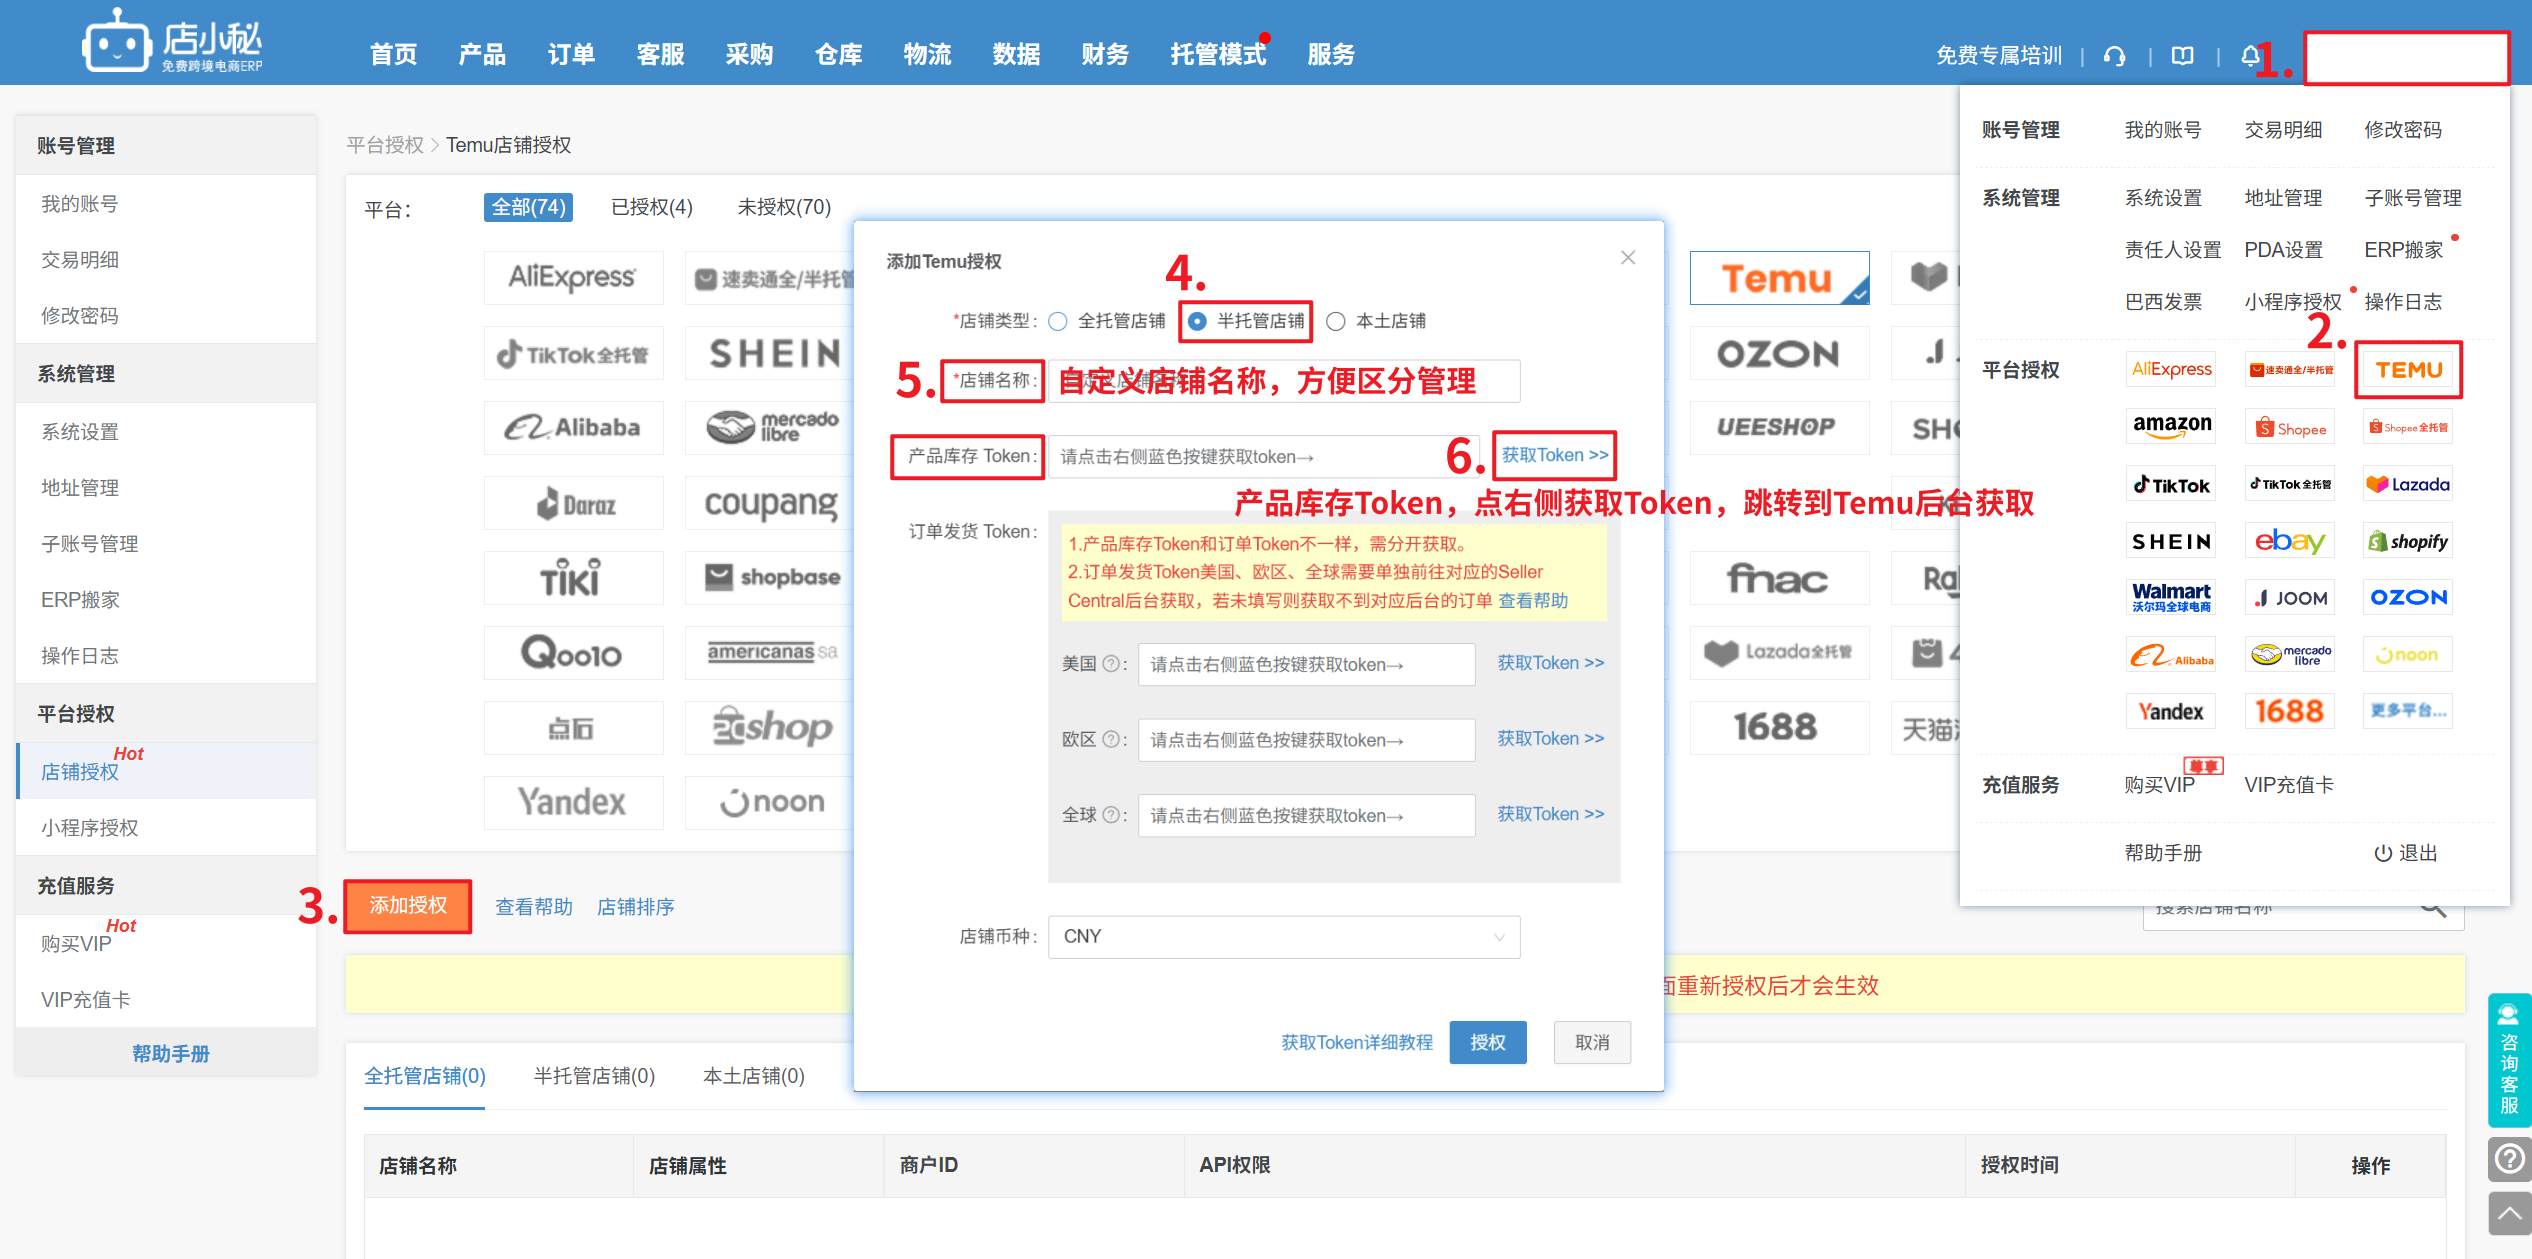Click the 店铺名称 input field
2532x1259 pixels.
(1283, 381)
